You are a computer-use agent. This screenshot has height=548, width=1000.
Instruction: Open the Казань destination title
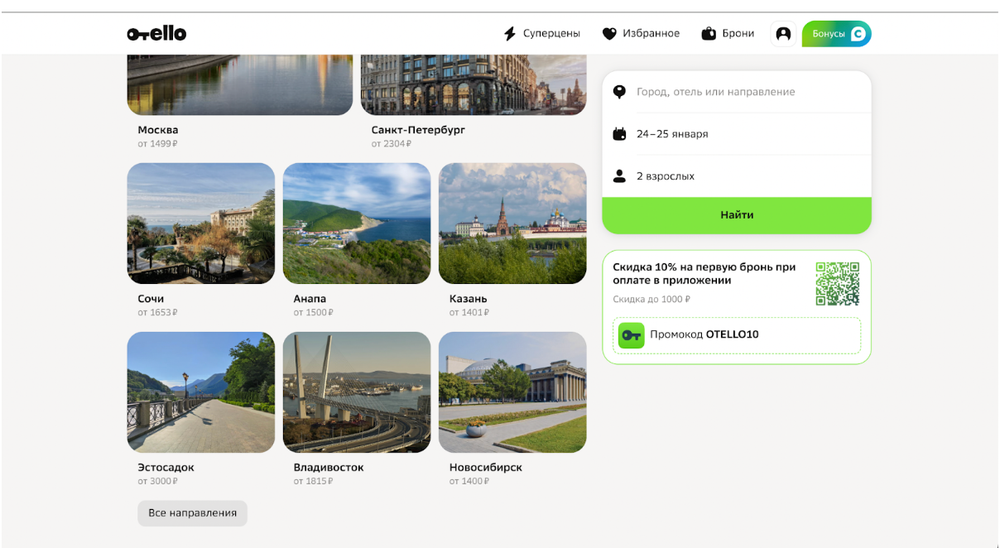468,299
